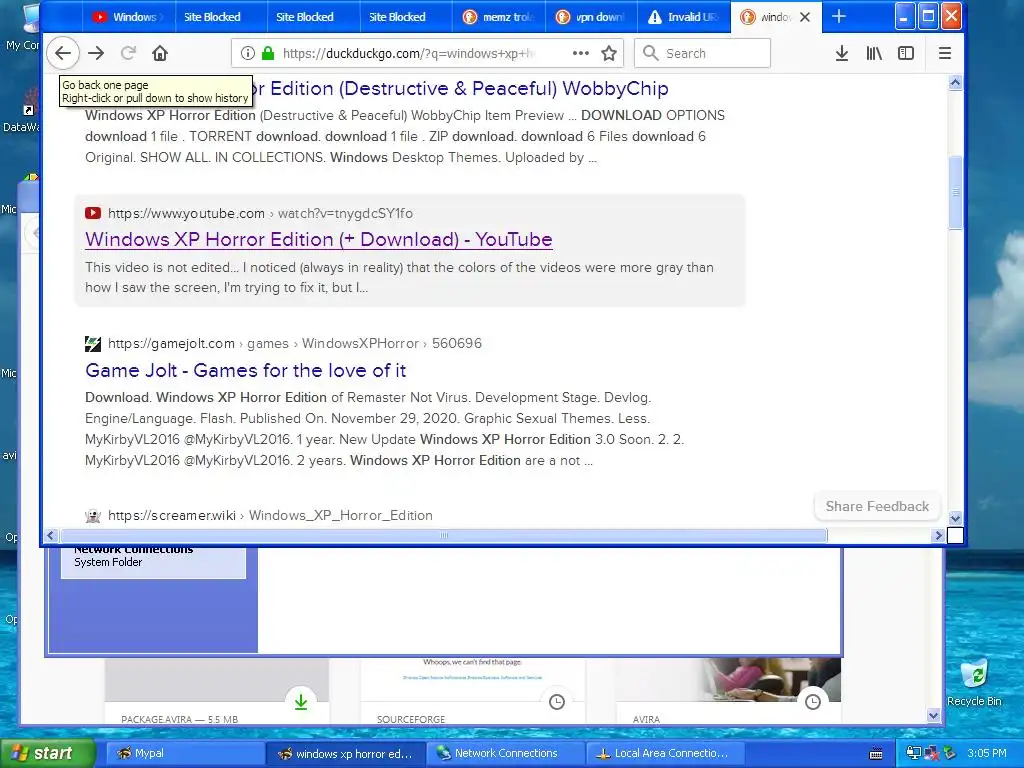The height and width of the screenshot is (768, 1024).
Task: Click the Game Jolt favicon next to the result
Action: click(x=93, y=344)
